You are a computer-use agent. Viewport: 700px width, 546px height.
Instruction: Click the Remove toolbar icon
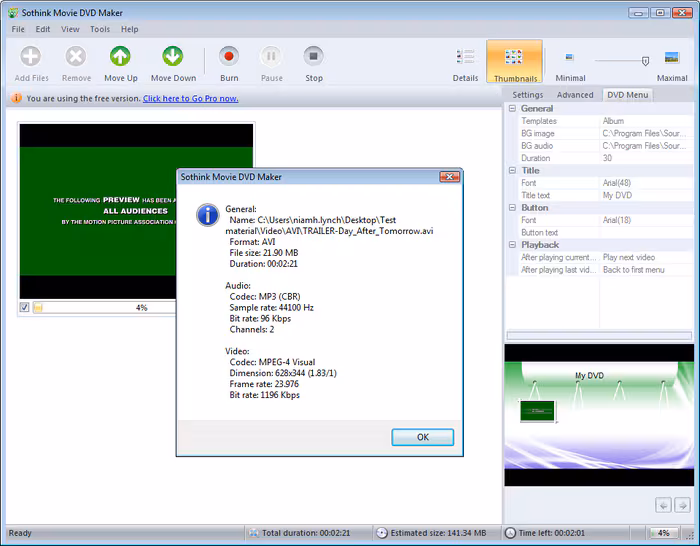76,57
